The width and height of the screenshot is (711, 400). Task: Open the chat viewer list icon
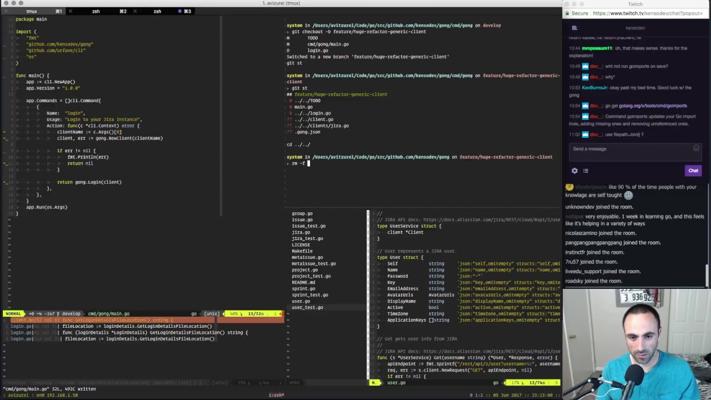pos(586,171)
